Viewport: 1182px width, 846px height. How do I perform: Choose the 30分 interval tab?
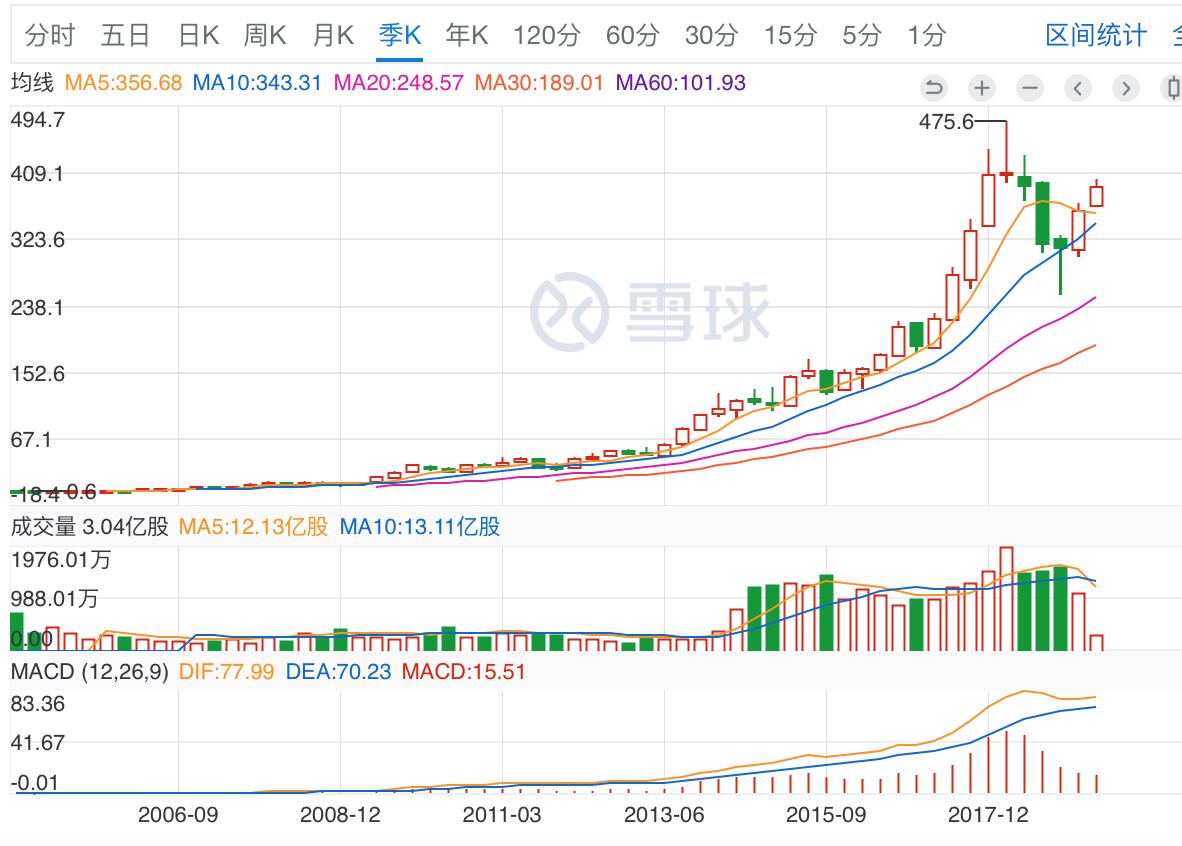pyautogui.click(x=711, y=35)
